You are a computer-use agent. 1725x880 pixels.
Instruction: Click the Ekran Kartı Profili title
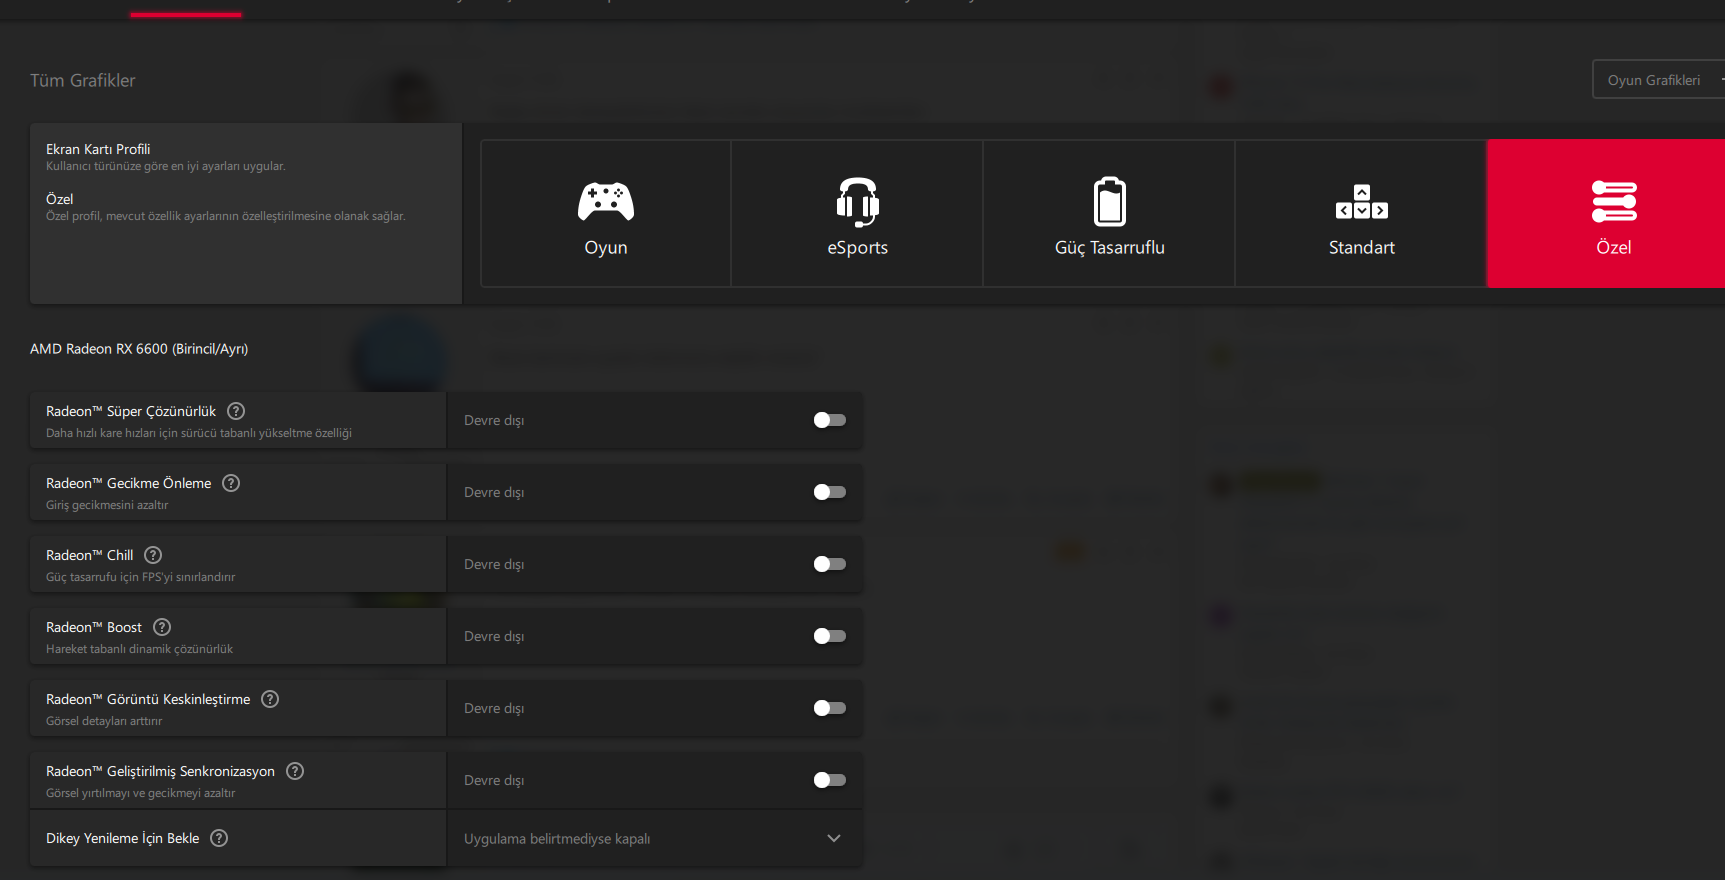[98, 149]
